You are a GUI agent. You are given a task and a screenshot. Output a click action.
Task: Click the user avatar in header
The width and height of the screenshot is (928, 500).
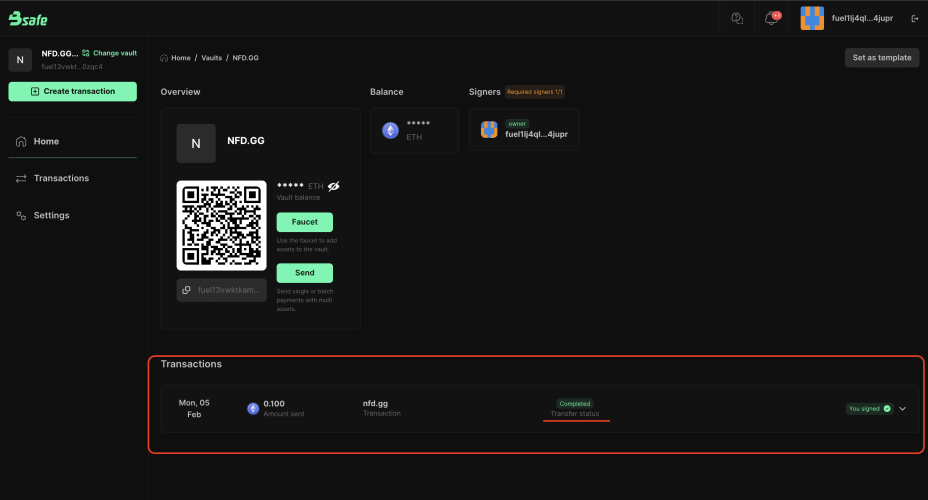[812, 18]
